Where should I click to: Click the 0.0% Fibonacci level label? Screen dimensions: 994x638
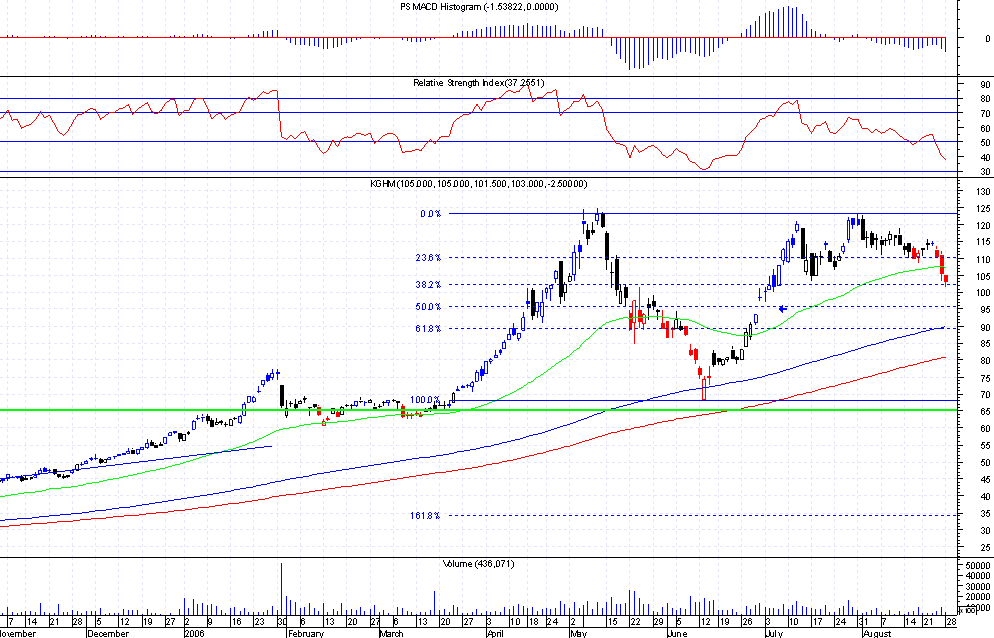coord(430,213)
